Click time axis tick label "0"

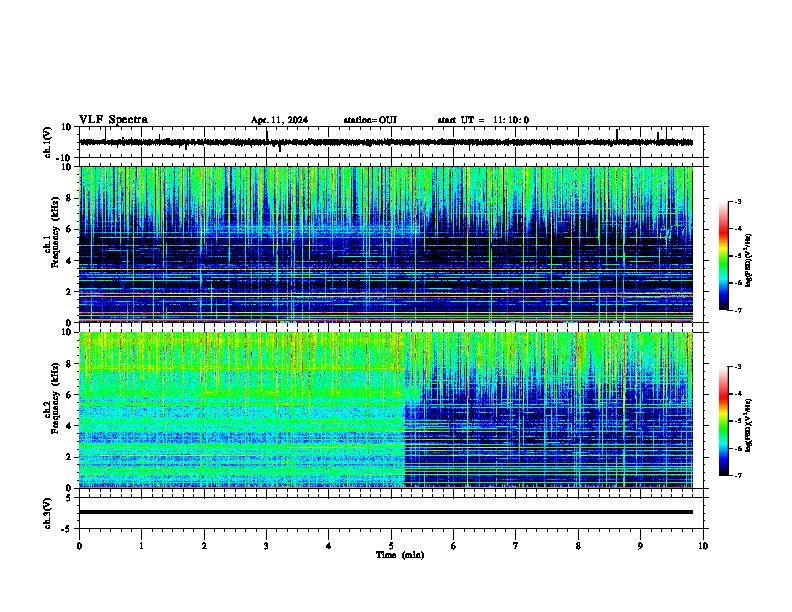pyautogui.click(x=79, y=546)
